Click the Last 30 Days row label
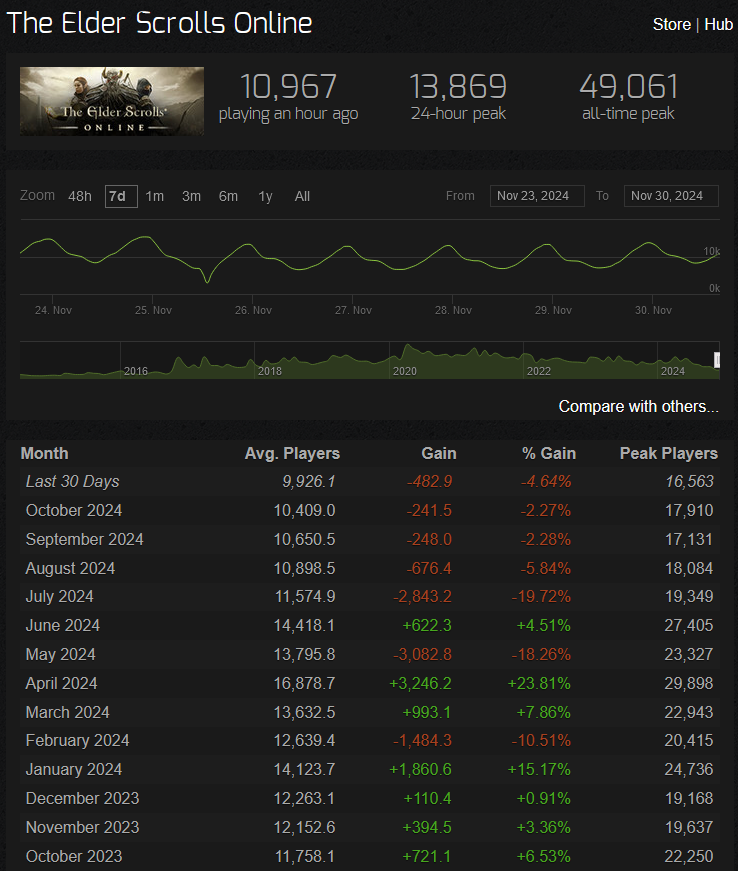 pyautogui.click(x=72, y=481)
